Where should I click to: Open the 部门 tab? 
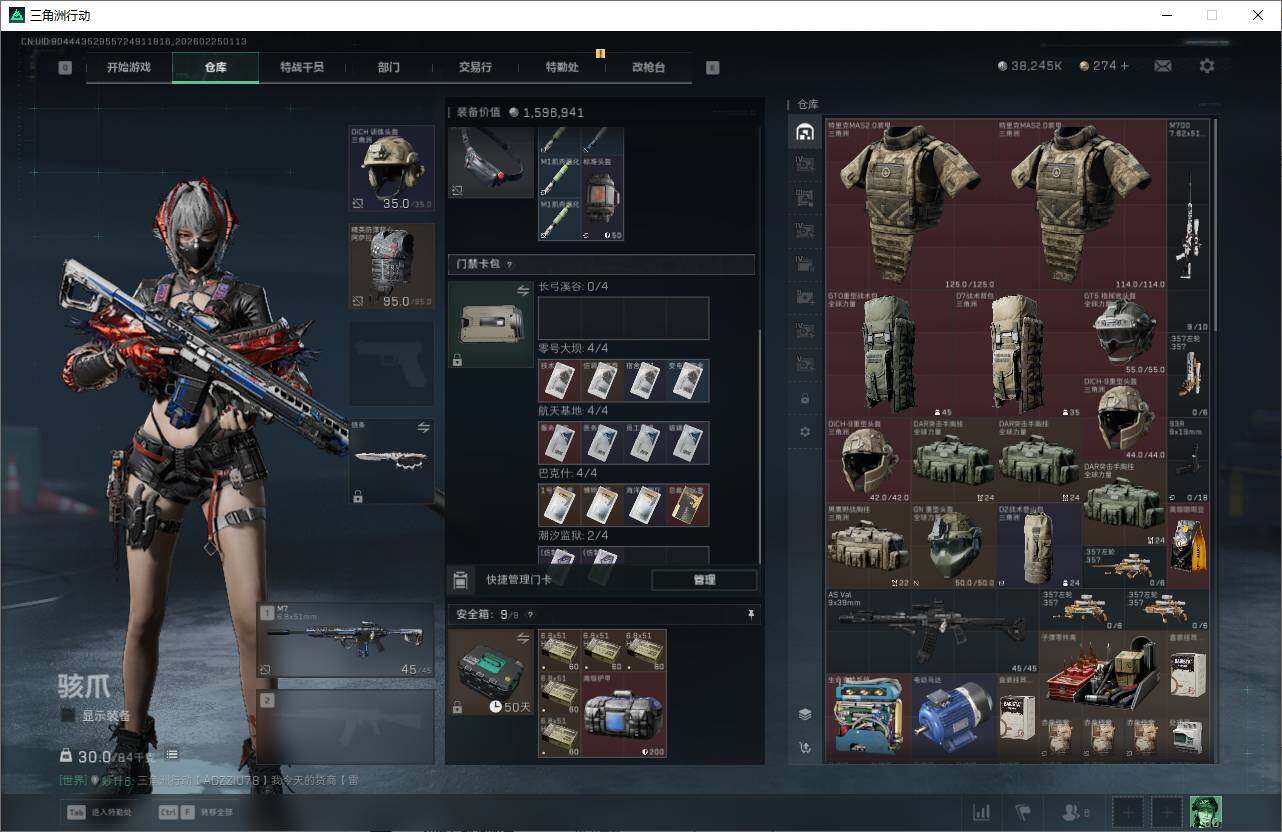coord(389,67)
